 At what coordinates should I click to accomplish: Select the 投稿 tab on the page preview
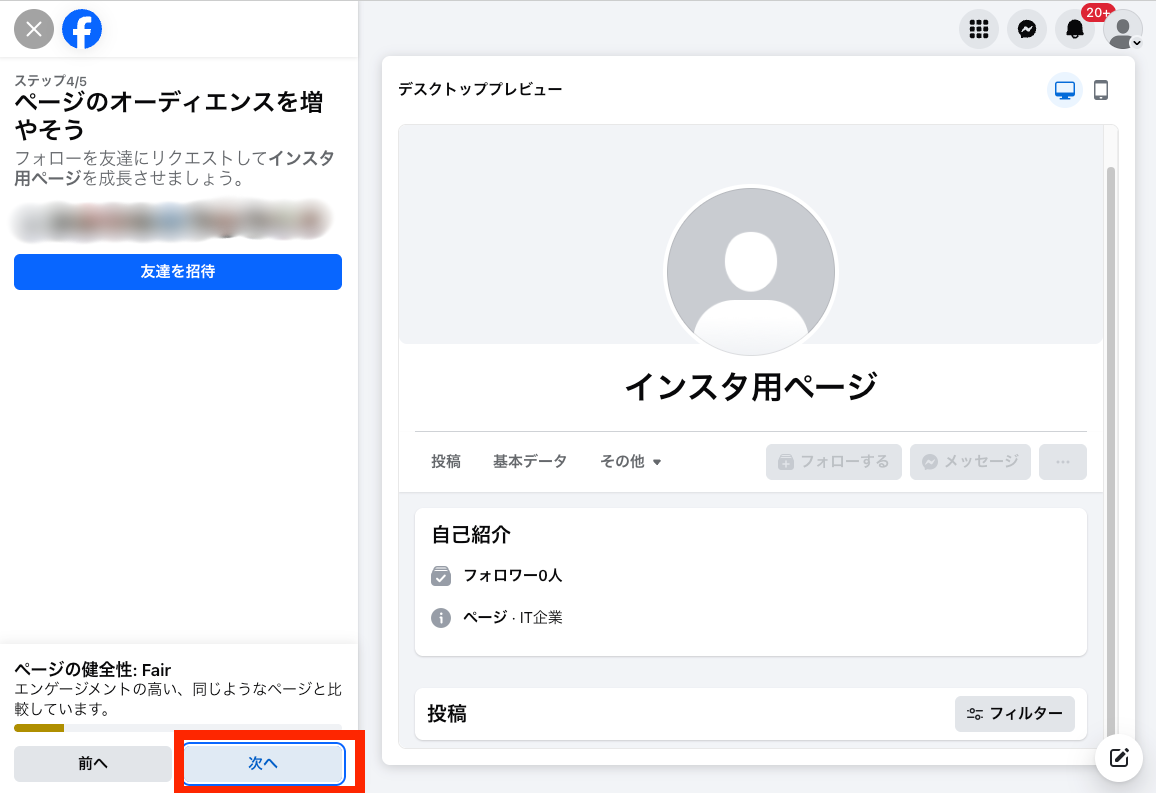[x=445, y=461]
